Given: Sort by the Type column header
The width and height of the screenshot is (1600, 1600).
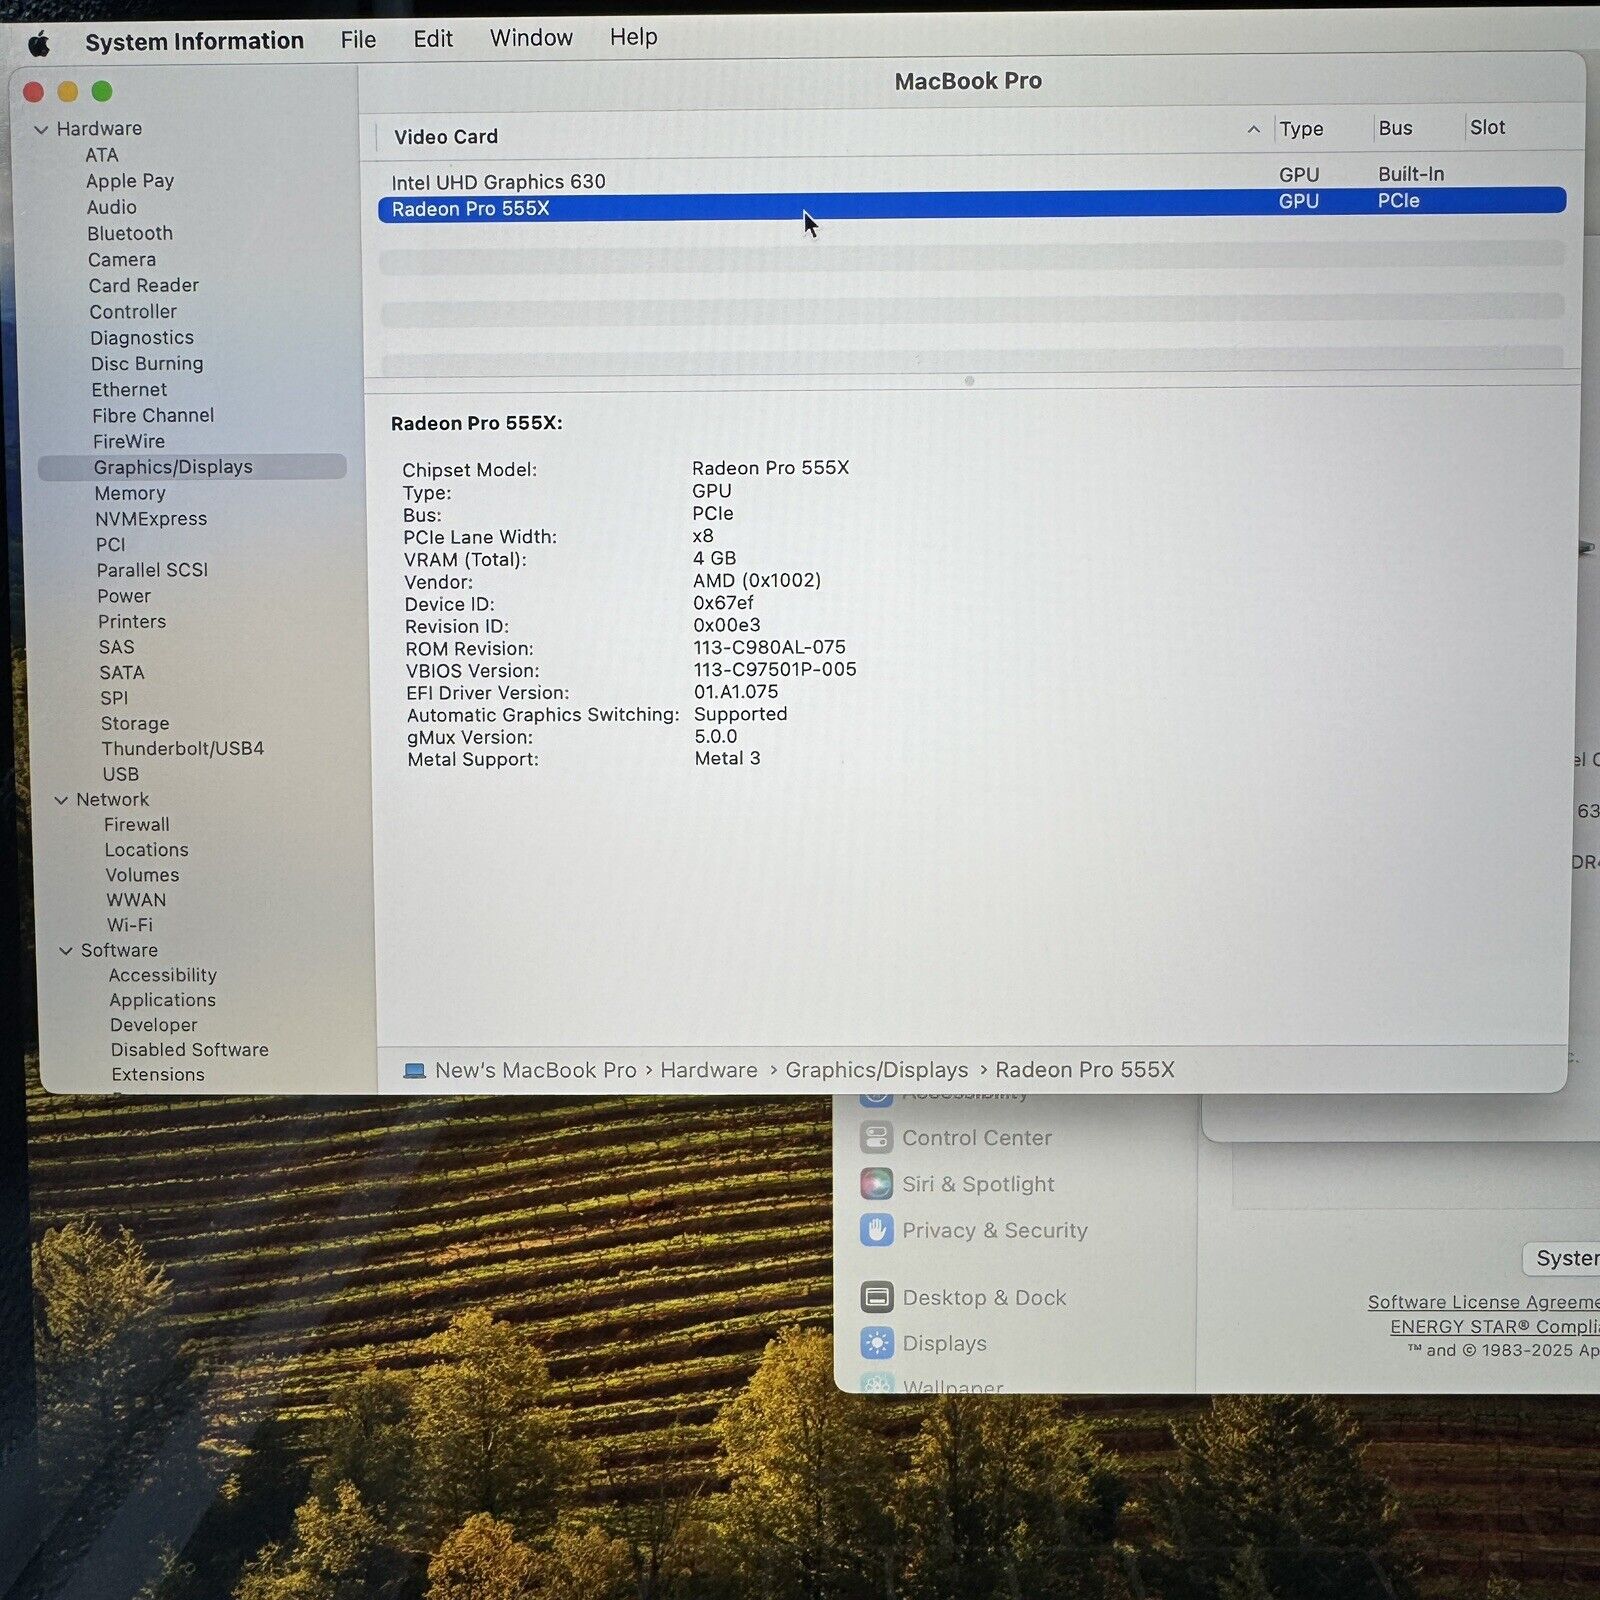Looking at the screenshot, I should (x=1301, y=129).
